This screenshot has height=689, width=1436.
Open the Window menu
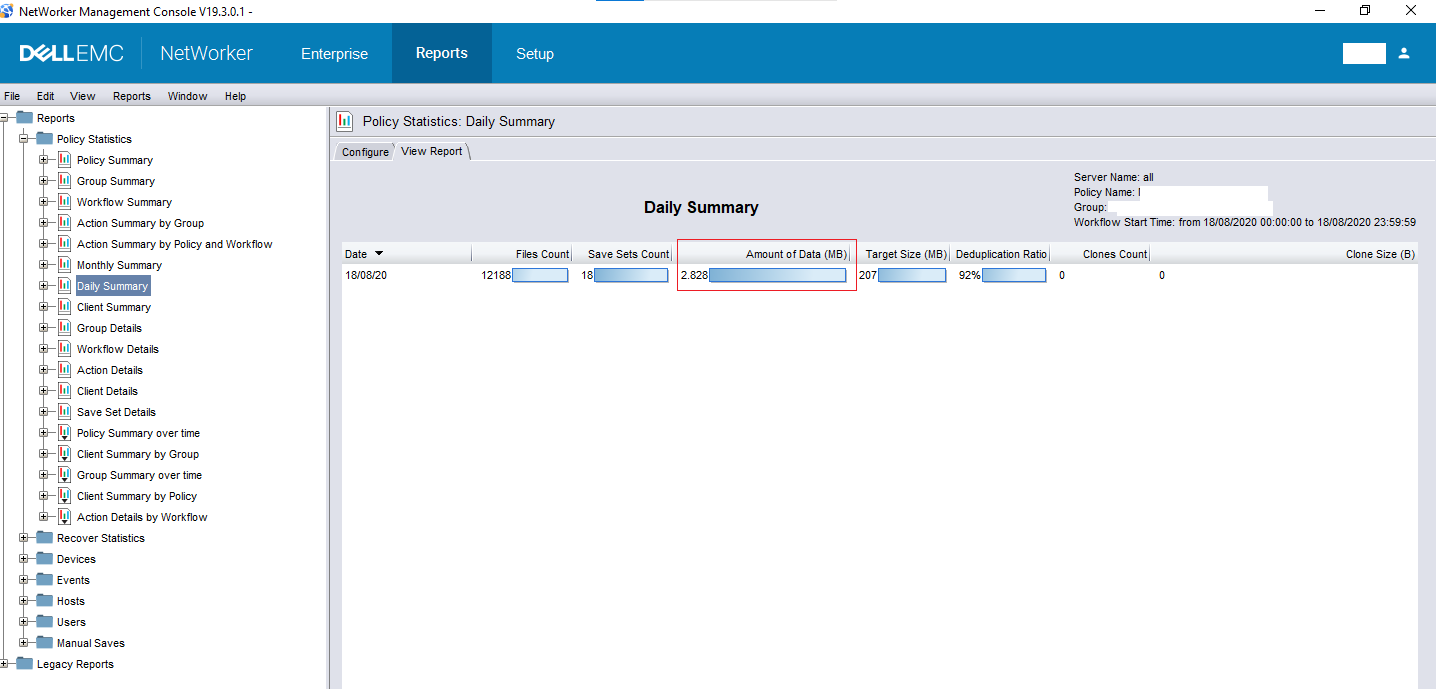click(187, 95)
